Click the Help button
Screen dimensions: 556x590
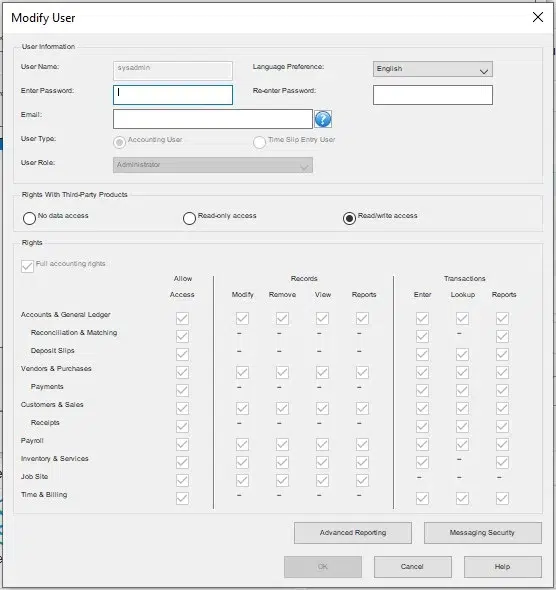(x=503, y=567)
